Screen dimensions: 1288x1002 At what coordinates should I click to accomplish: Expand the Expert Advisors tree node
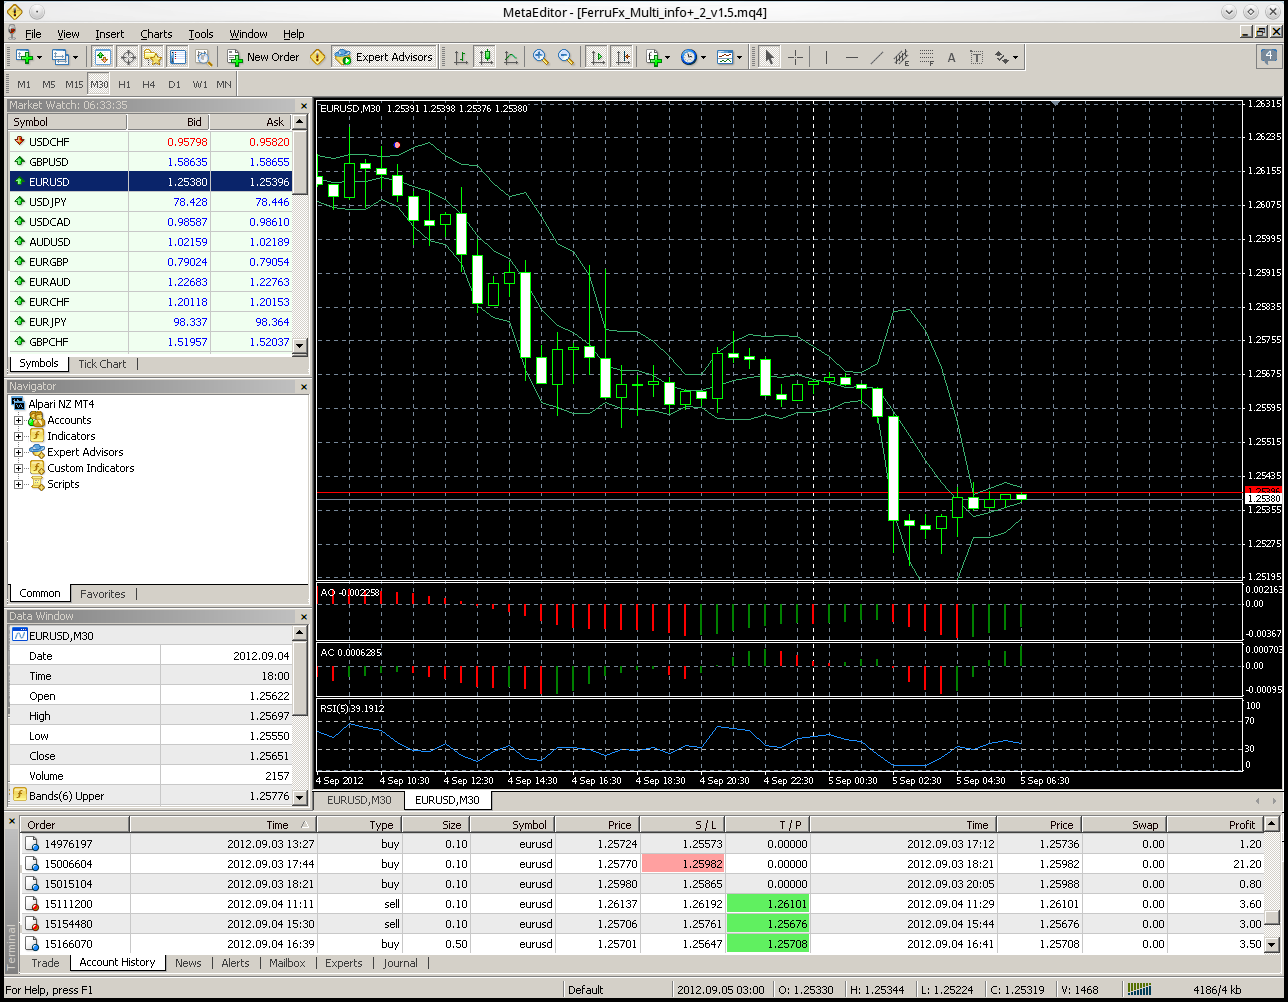[x=18, y=452]
